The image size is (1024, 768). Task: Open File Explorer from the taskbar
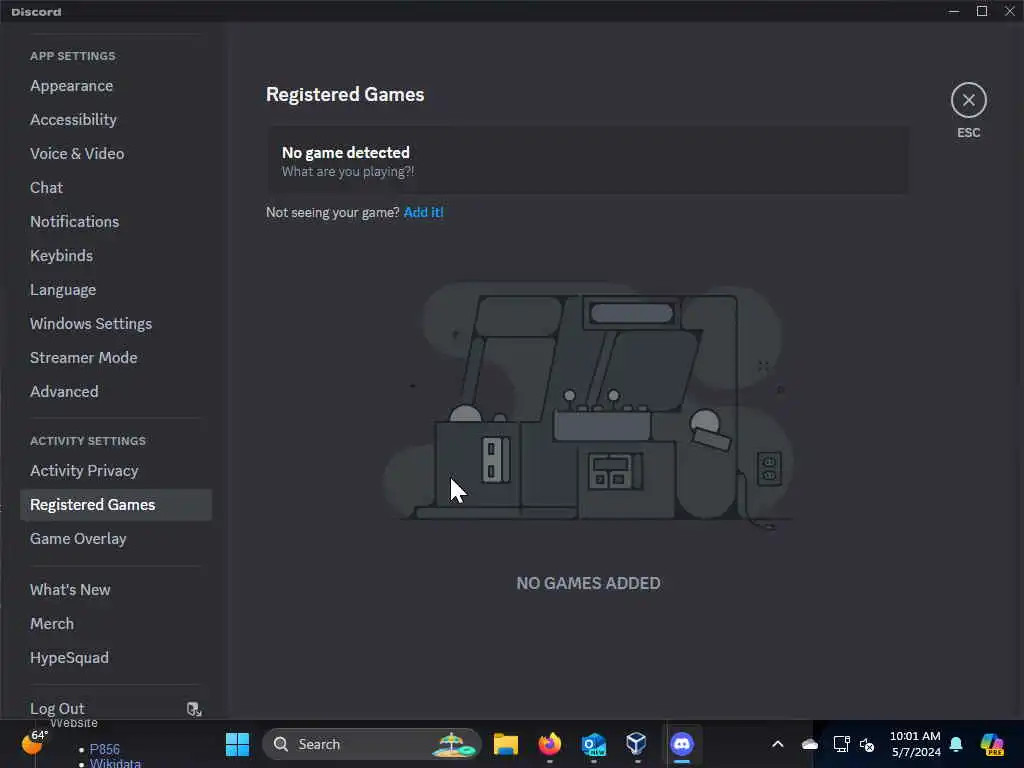pos(505,744)
